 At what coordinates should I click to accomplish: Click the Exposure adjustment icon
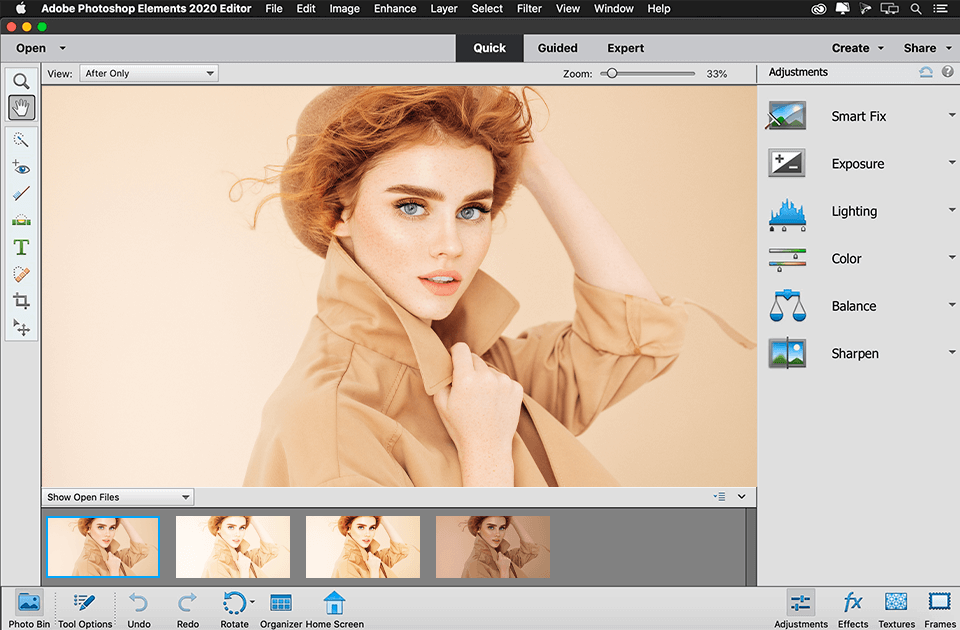(787, 163)
